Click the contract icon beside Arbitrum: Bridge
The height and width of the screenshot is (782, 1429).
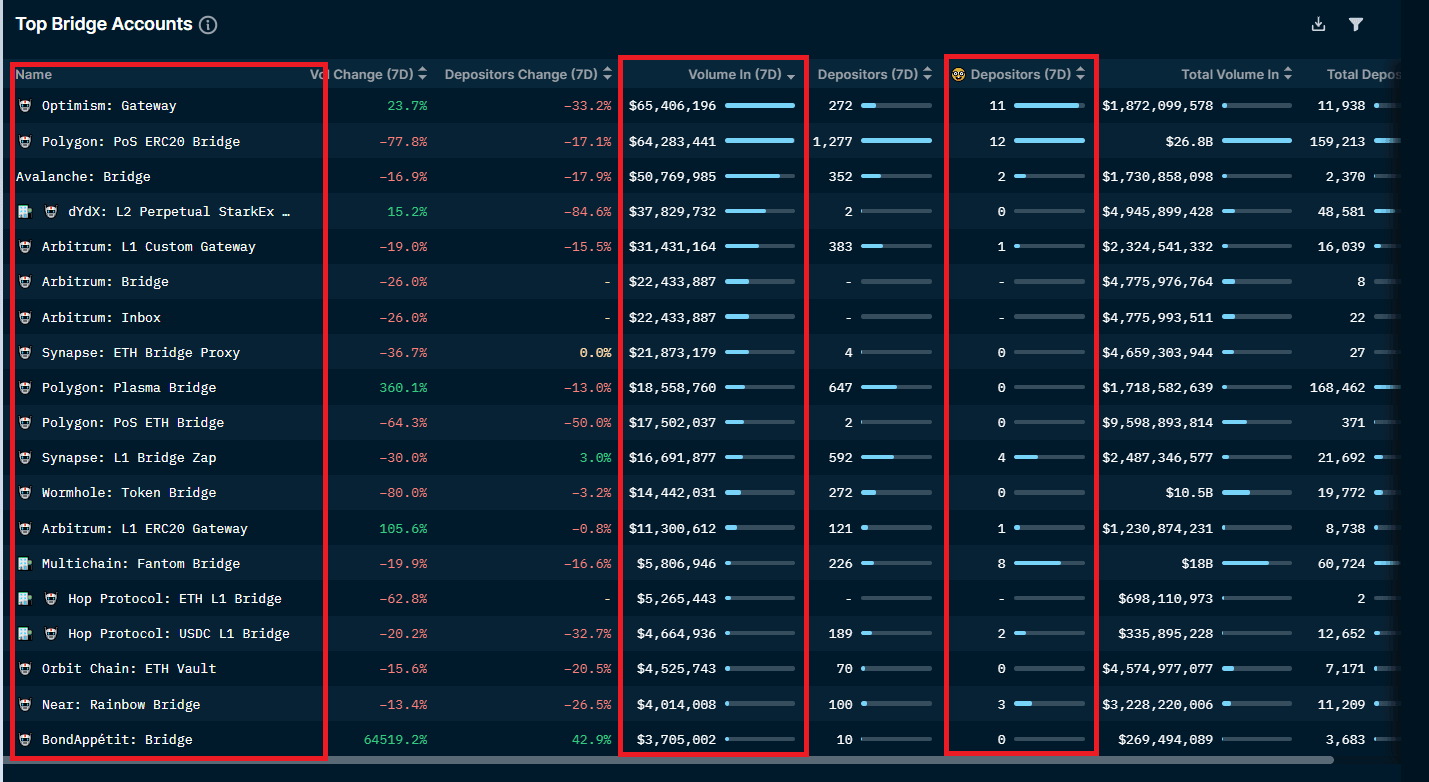pyautogui.click(x=25, y=282)
